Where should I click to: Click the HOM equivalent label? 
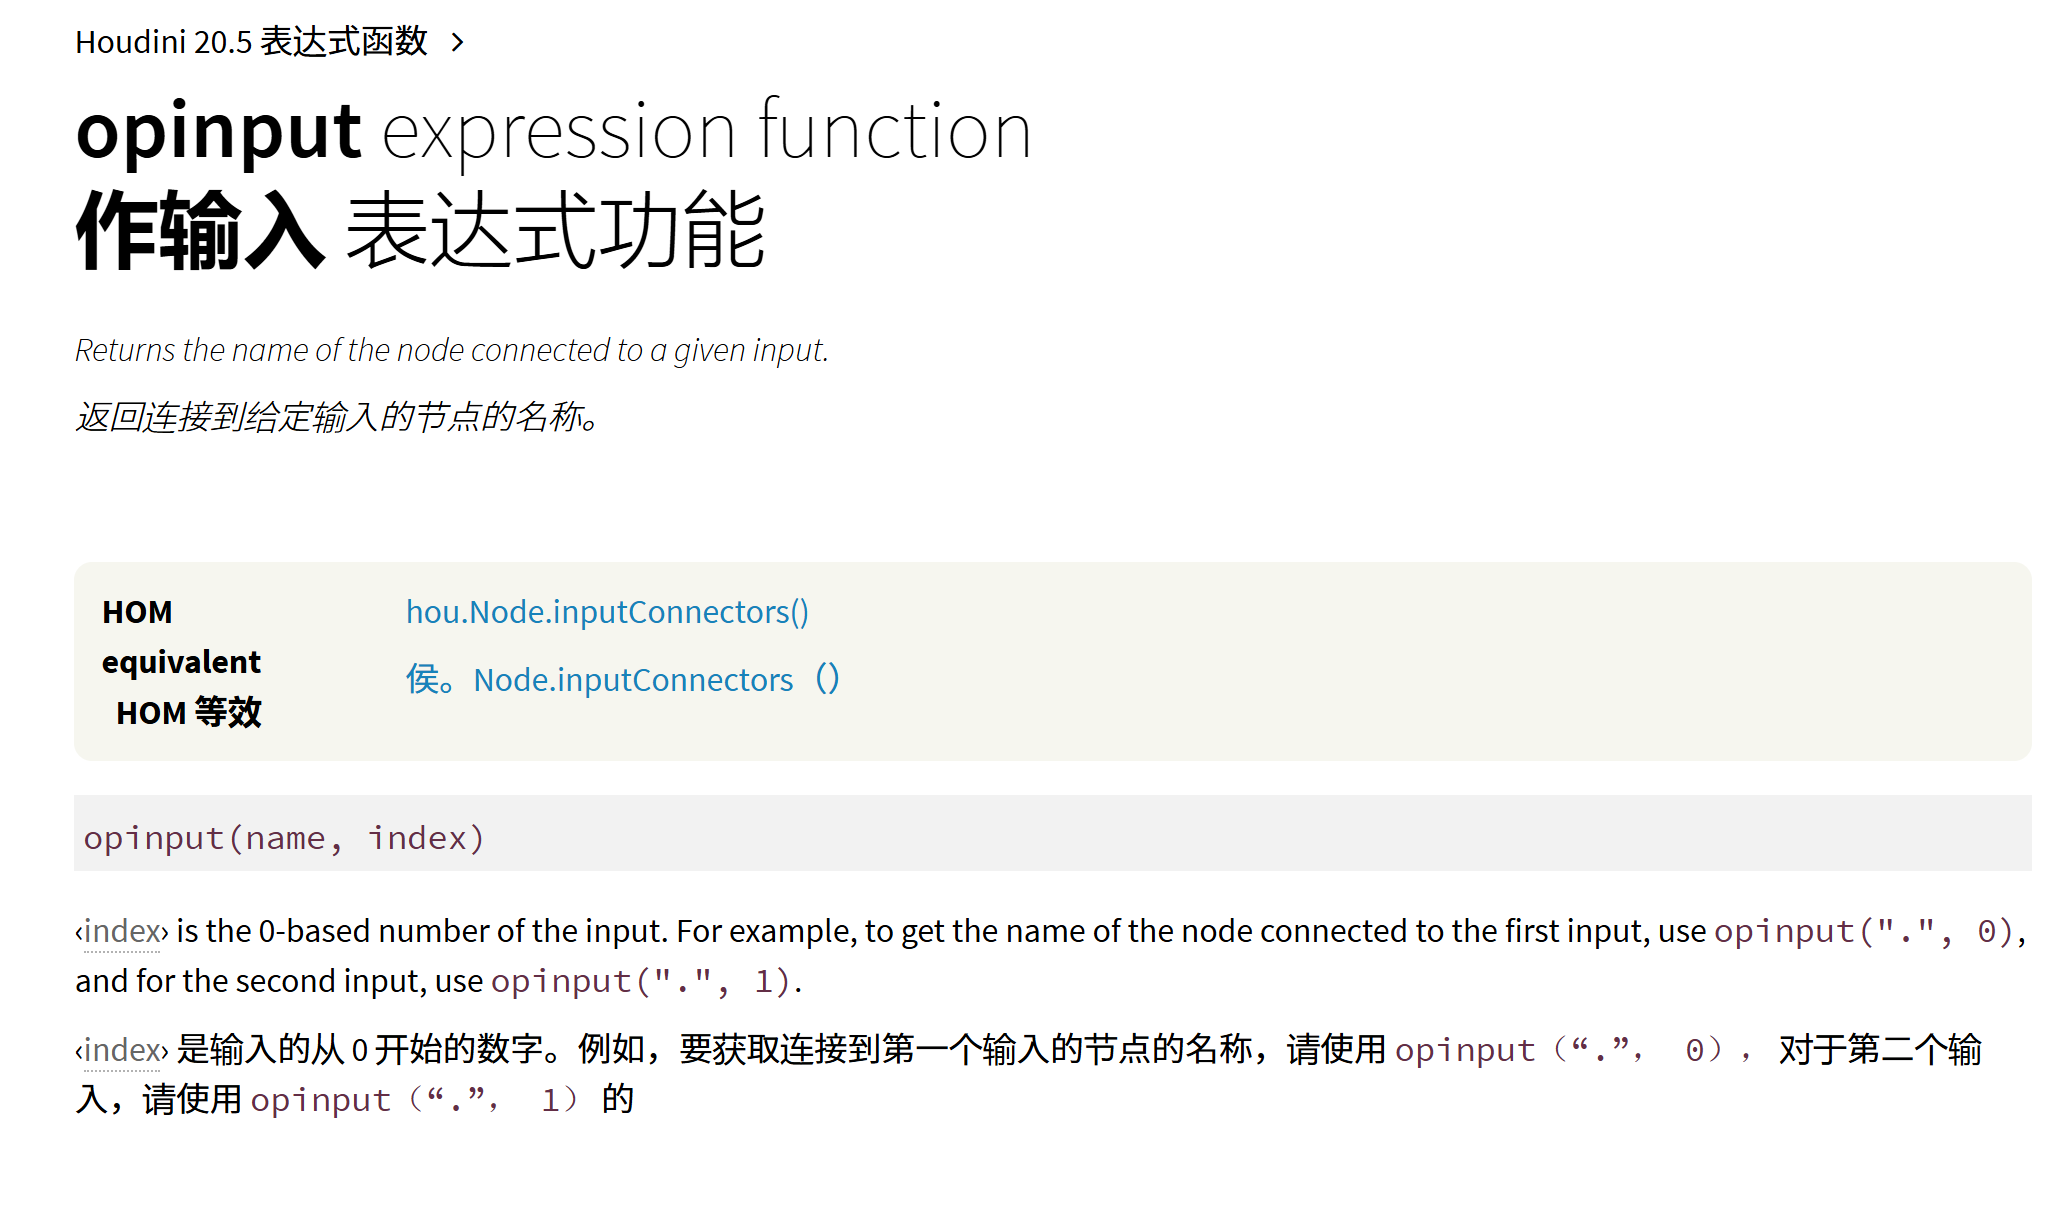tap(181, 636)
